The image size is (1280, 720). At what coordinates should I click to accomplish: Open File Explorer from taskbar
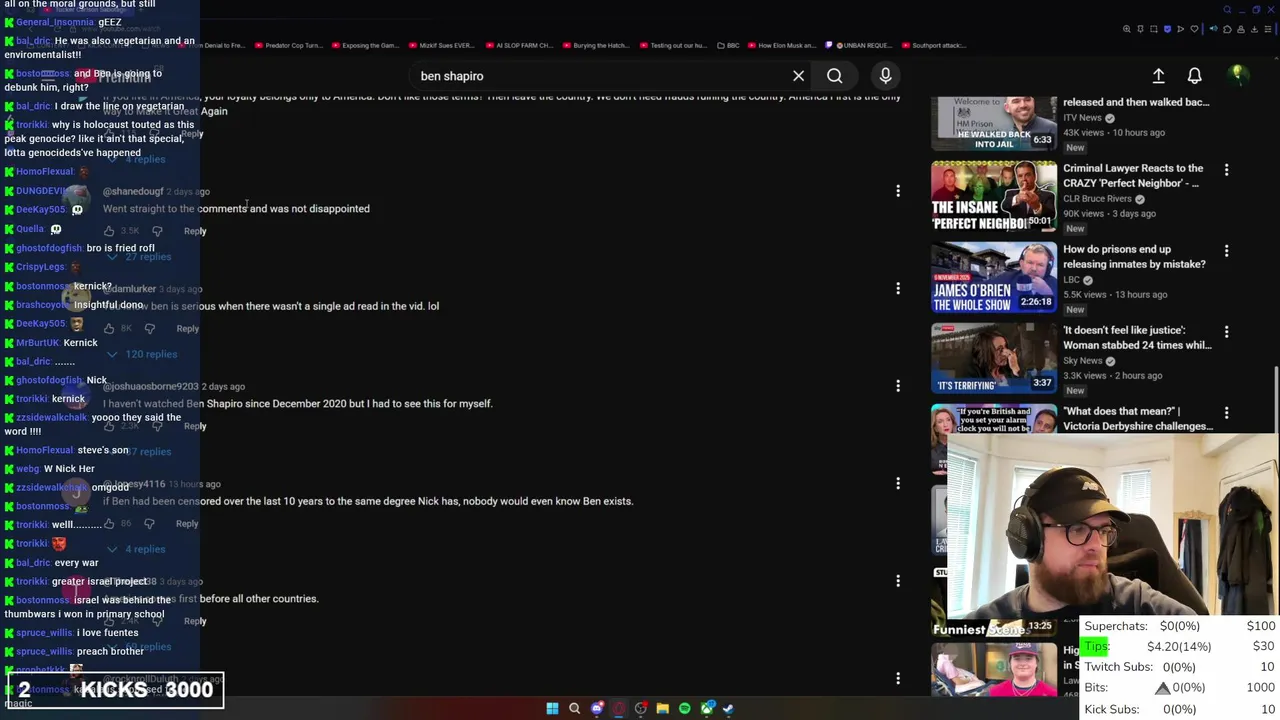tap(662, 708)
